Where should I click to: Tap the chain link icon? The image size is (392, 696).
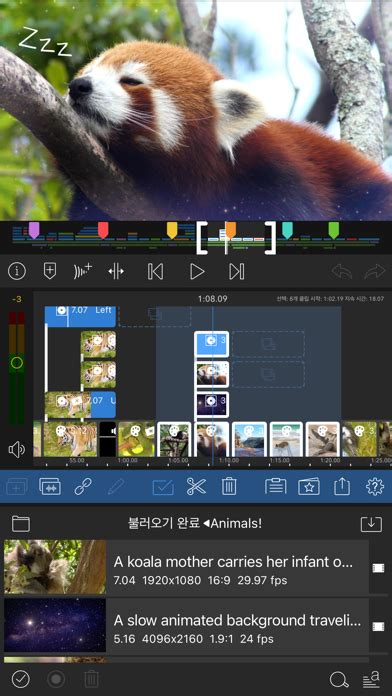pos(83,487)
